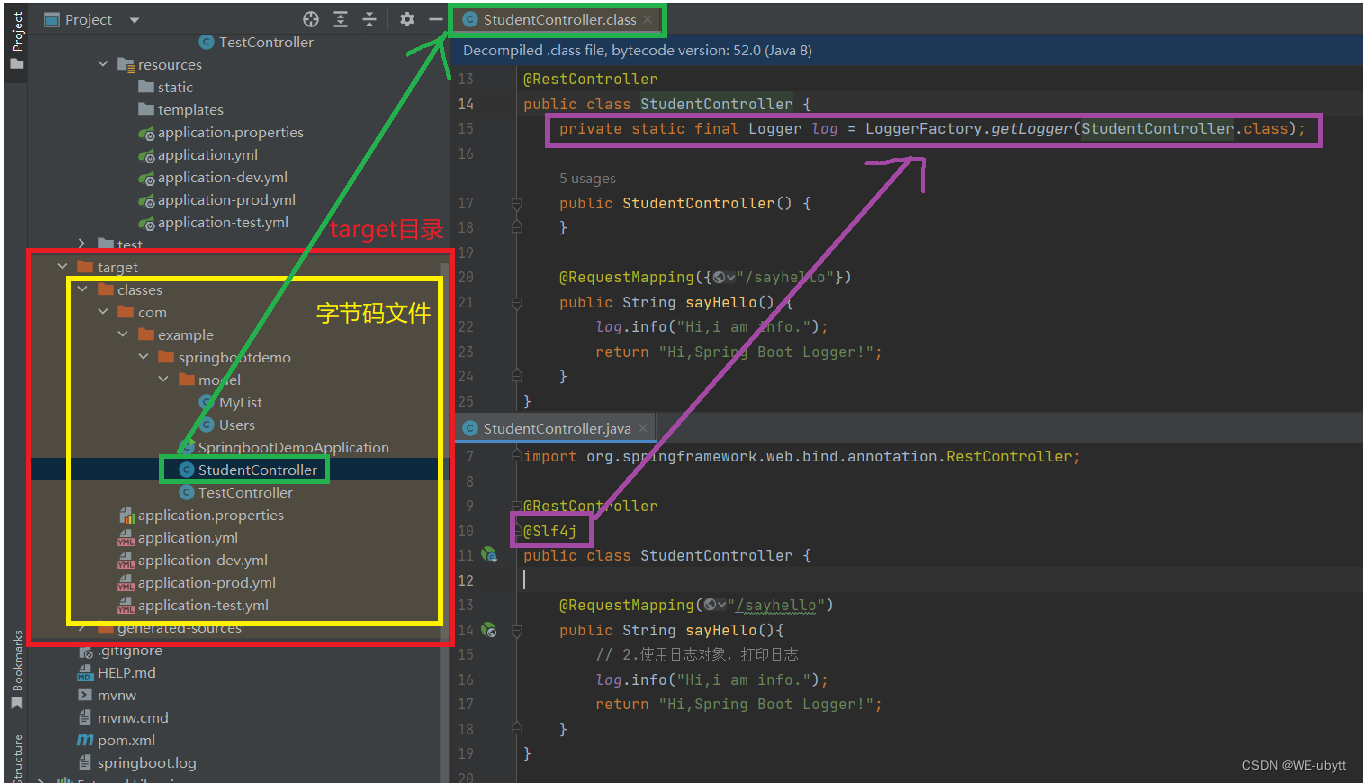
Task: Close the StudentController.class tab
Action: point(648,20)
